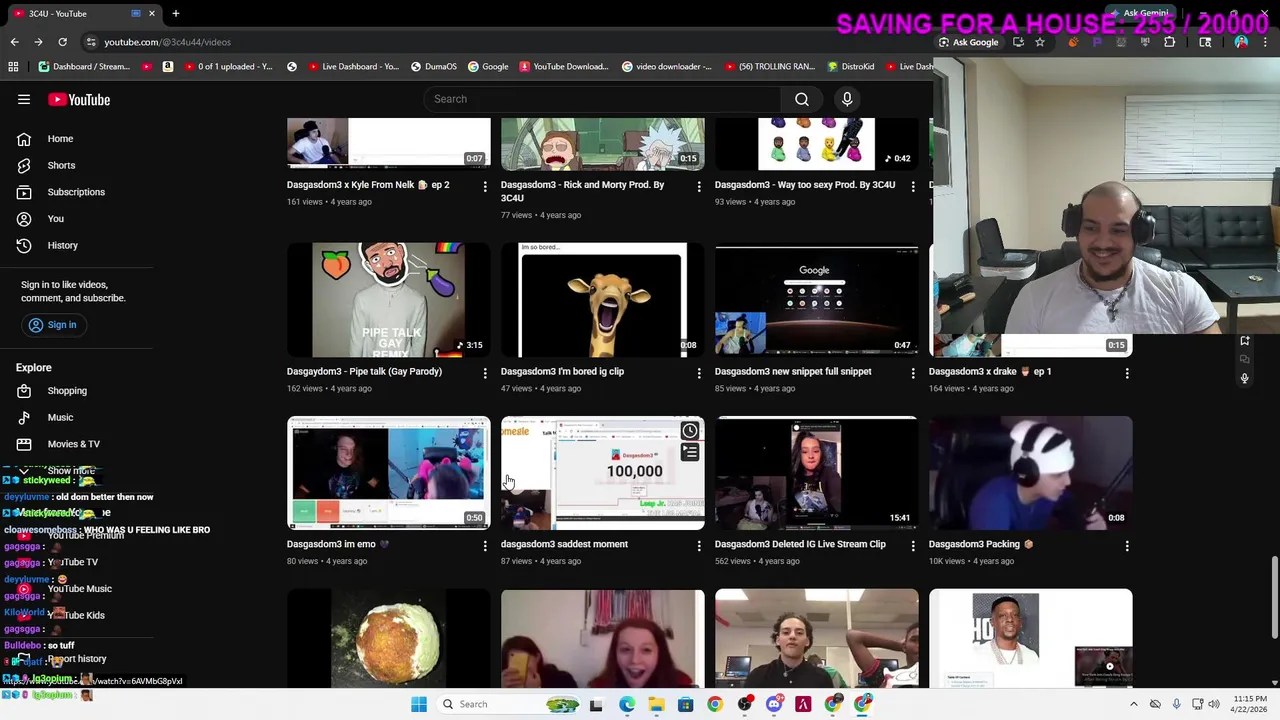Open Dasgadsom3 new snippet full snippet title

tap(793, 371)
